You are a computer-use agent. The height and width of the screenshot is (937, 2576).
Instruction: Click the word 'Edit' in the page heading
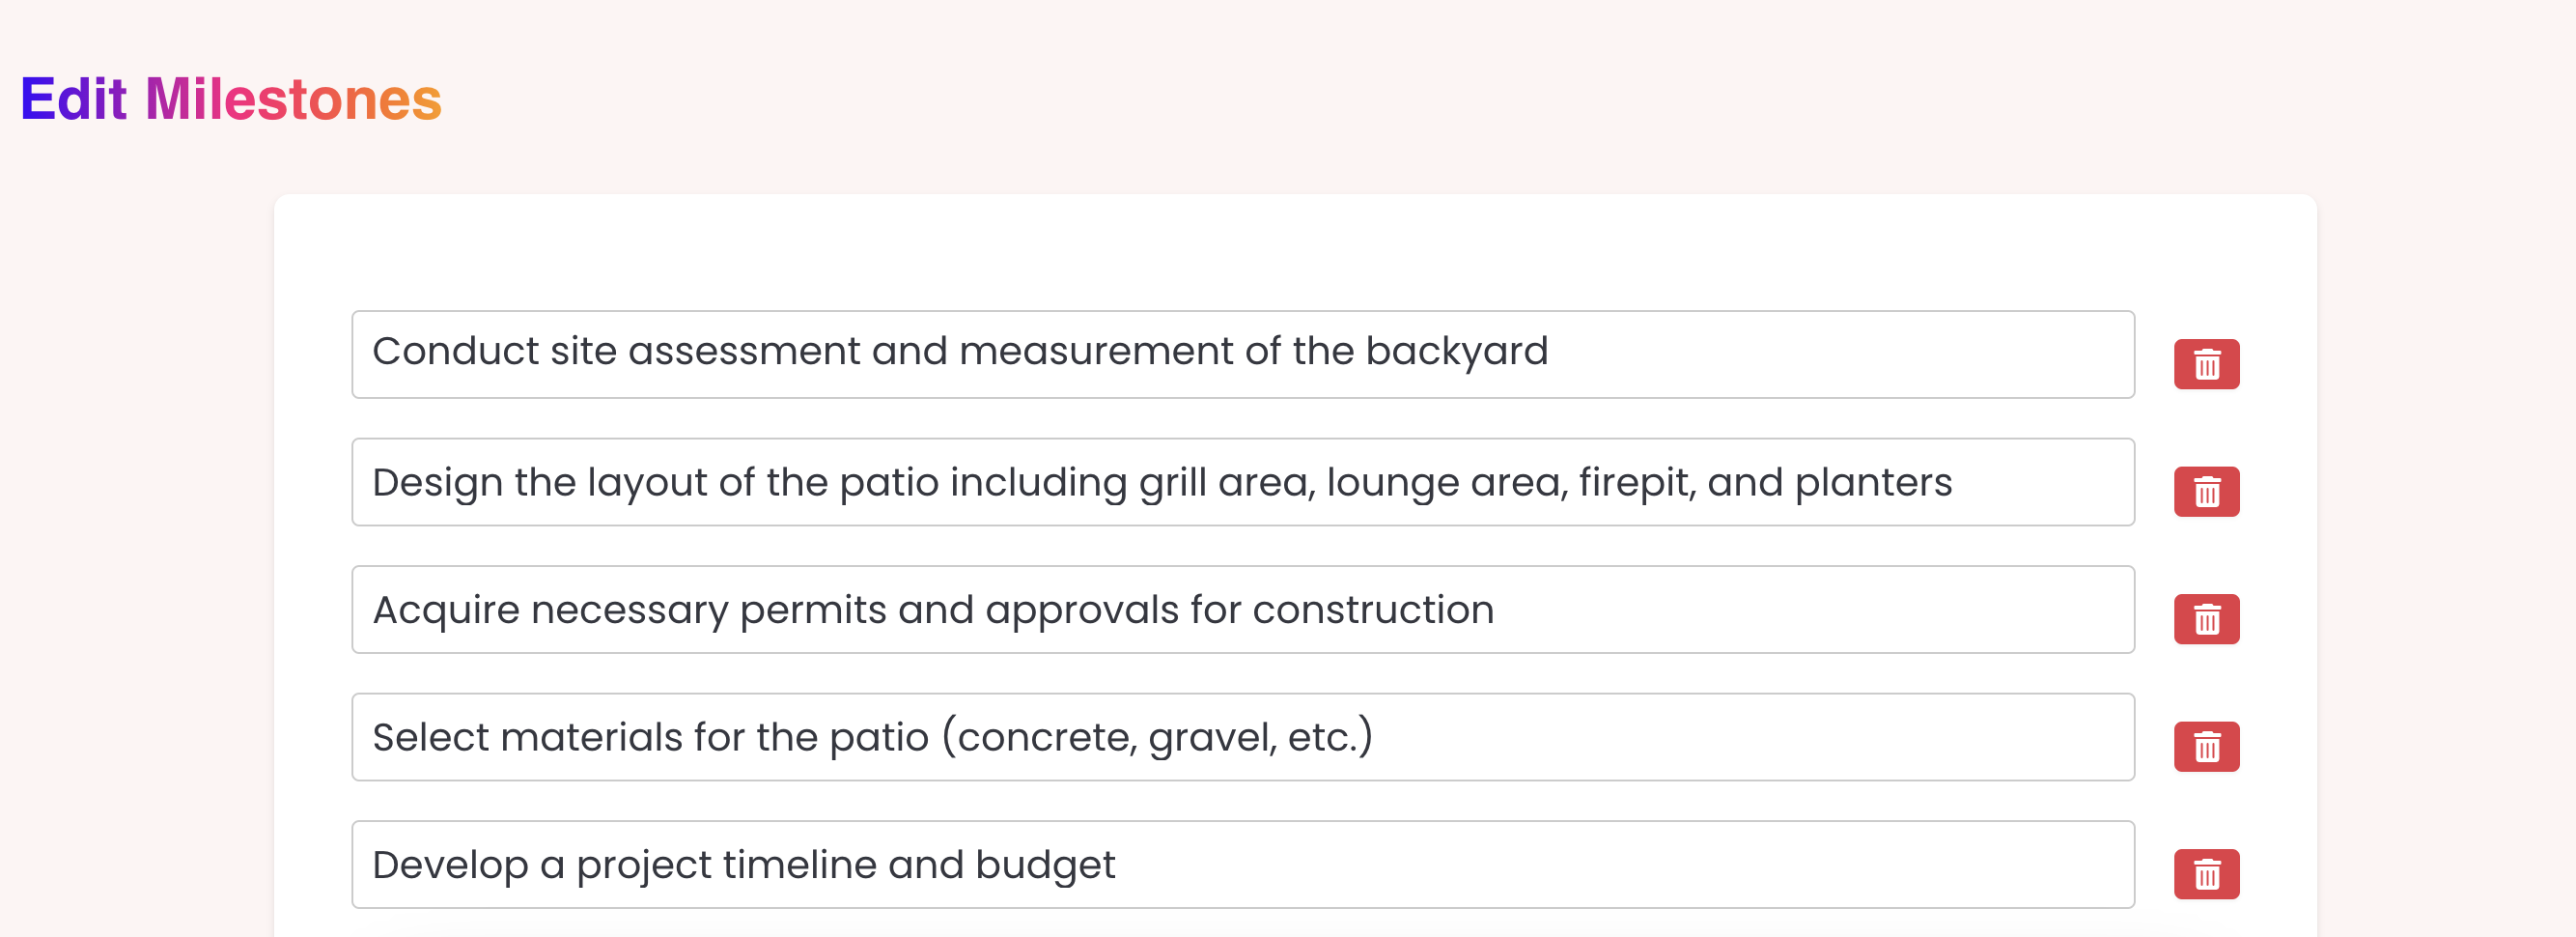[x=73, y=99]
